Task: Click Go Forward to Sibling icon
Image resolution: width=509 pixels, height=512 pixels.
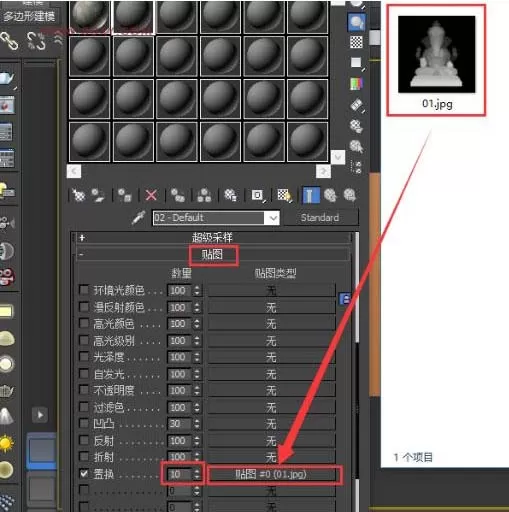Action: point(350,195)
